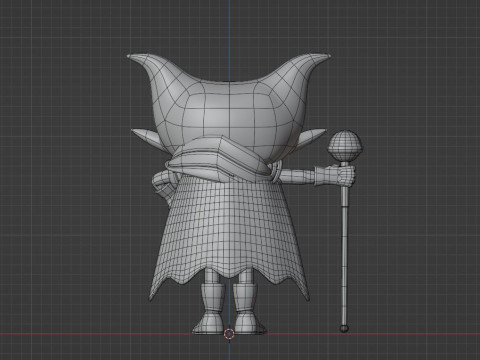
Task: Click the outstretched arm holding the staff
Action: tap(298, 176)
